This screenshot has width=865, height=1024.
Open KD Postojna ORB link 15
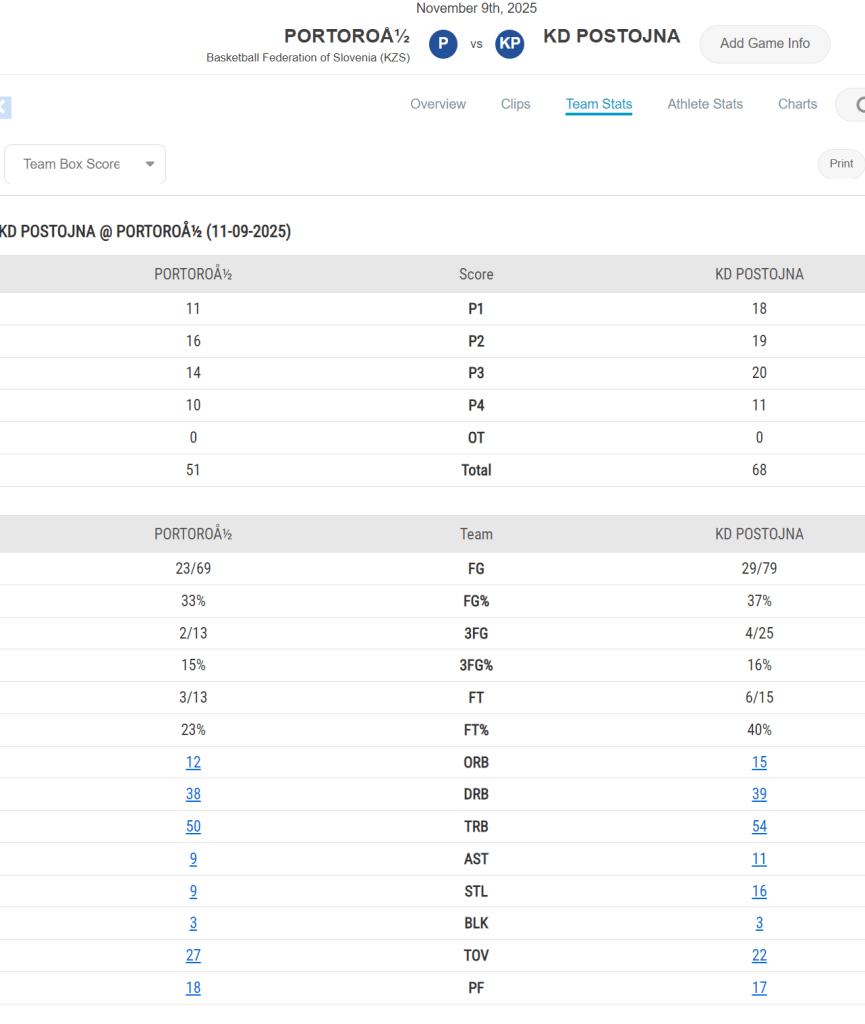759,762
